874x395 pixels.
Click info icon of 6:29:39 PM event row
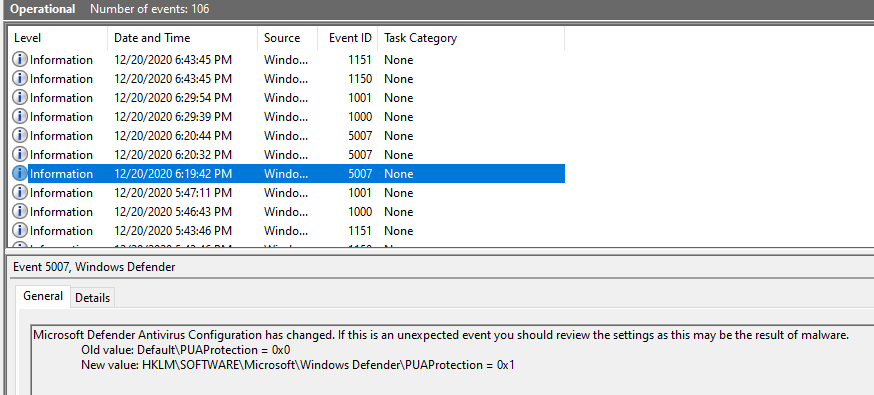pyautogui.click(x=20, y=116)
